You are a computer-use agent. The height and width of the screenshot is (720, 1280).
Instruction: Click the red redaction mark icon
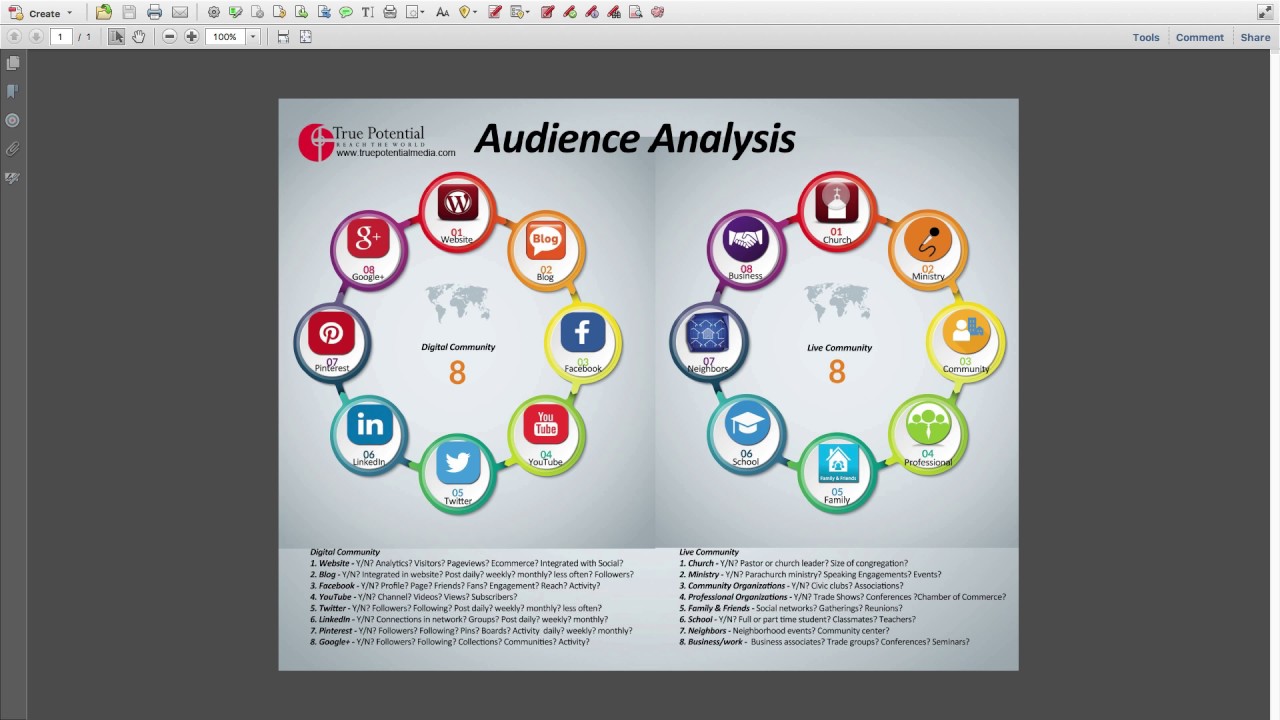(547, 12)
